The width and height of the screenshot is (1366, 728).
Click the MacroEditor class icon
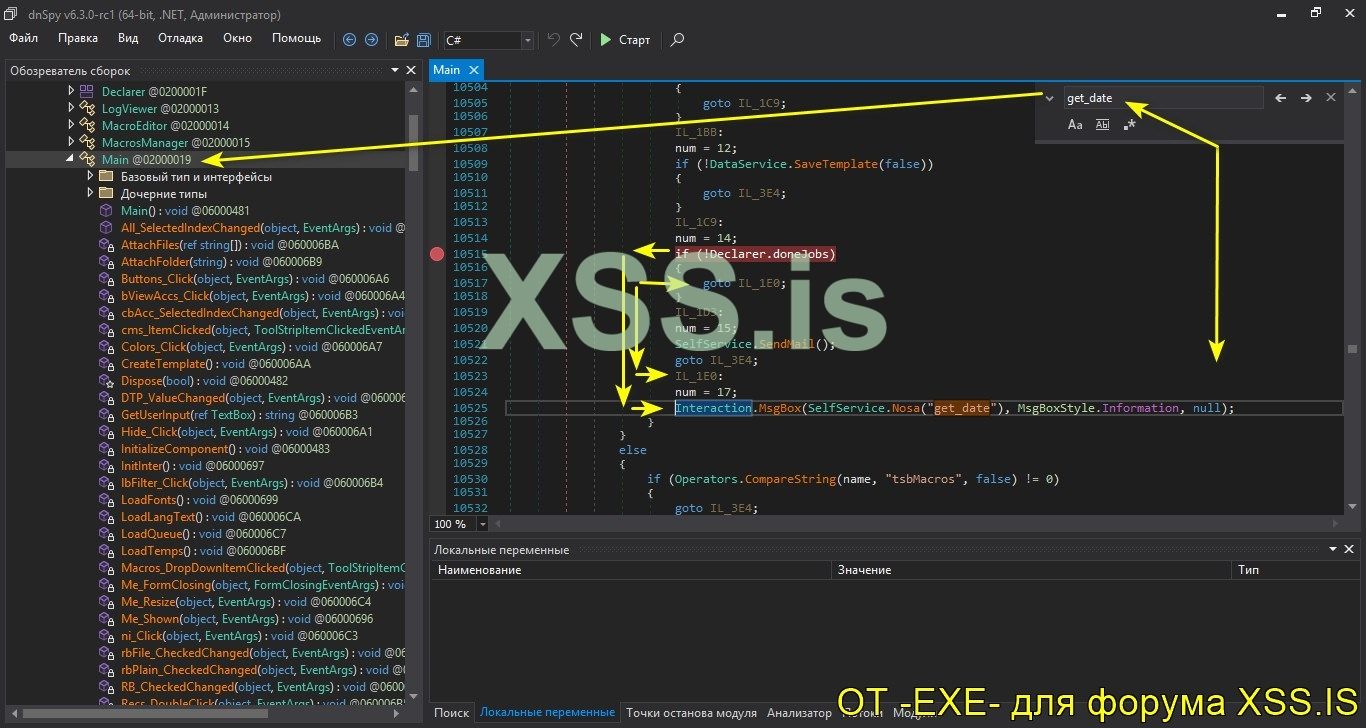coord(87,125)
